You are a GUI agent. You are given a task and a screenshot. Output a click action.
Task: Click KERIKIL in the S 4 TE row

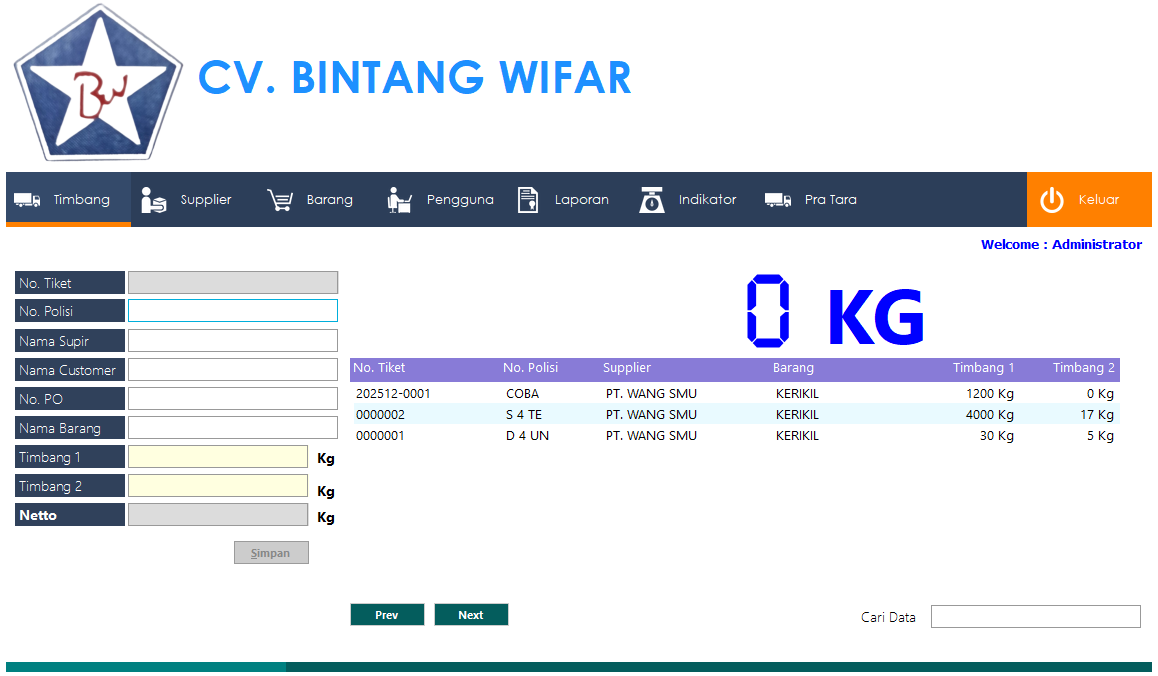tap(797, 414)
